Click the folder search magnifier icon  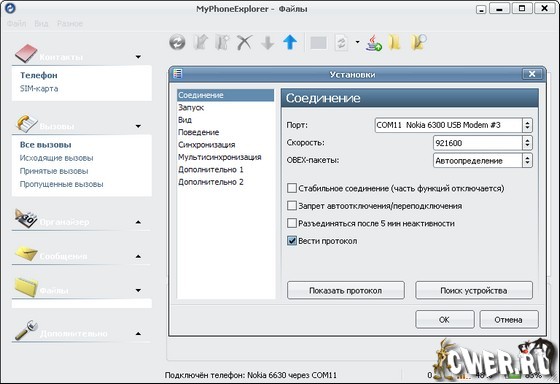[419, 43]
